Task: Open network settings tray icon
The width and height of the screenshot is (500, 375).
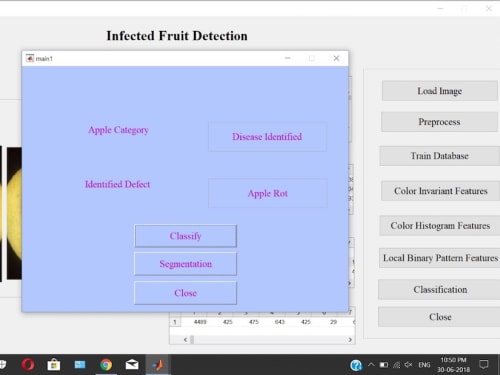Action: click(396, 365)
